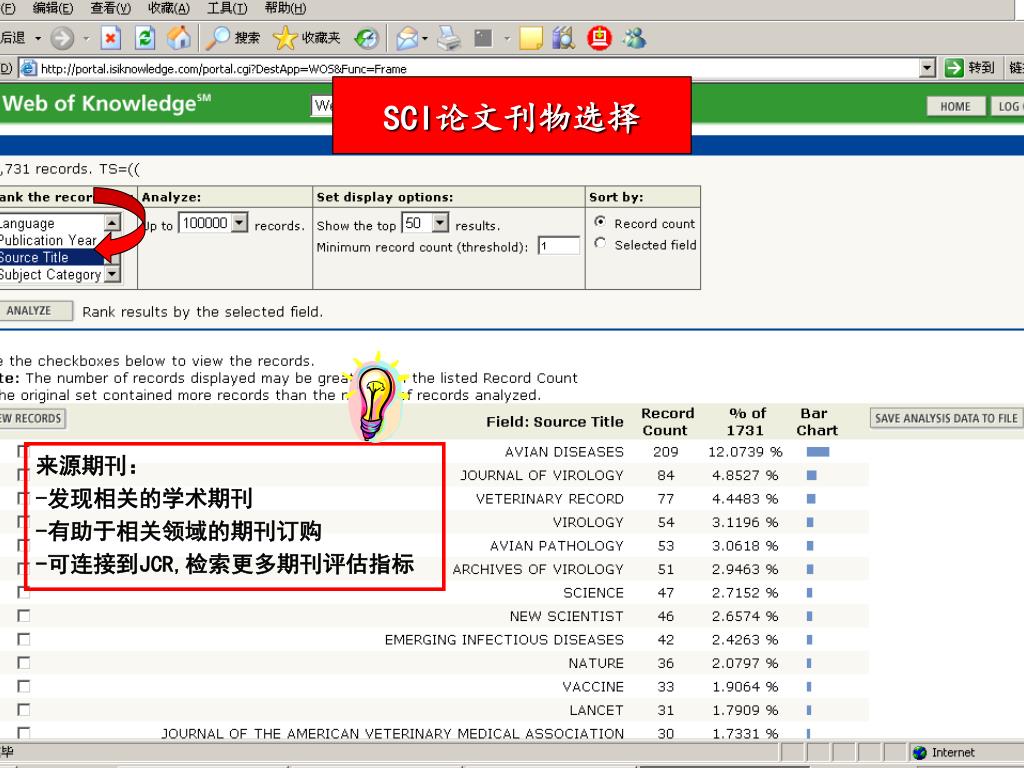Check the LANCET row checkbox

click(x=24, y=710)
